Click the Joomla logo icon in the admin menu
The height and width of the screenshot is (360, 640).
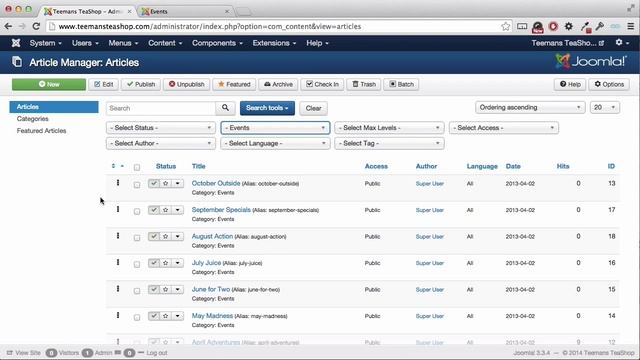tap(16, 43)
